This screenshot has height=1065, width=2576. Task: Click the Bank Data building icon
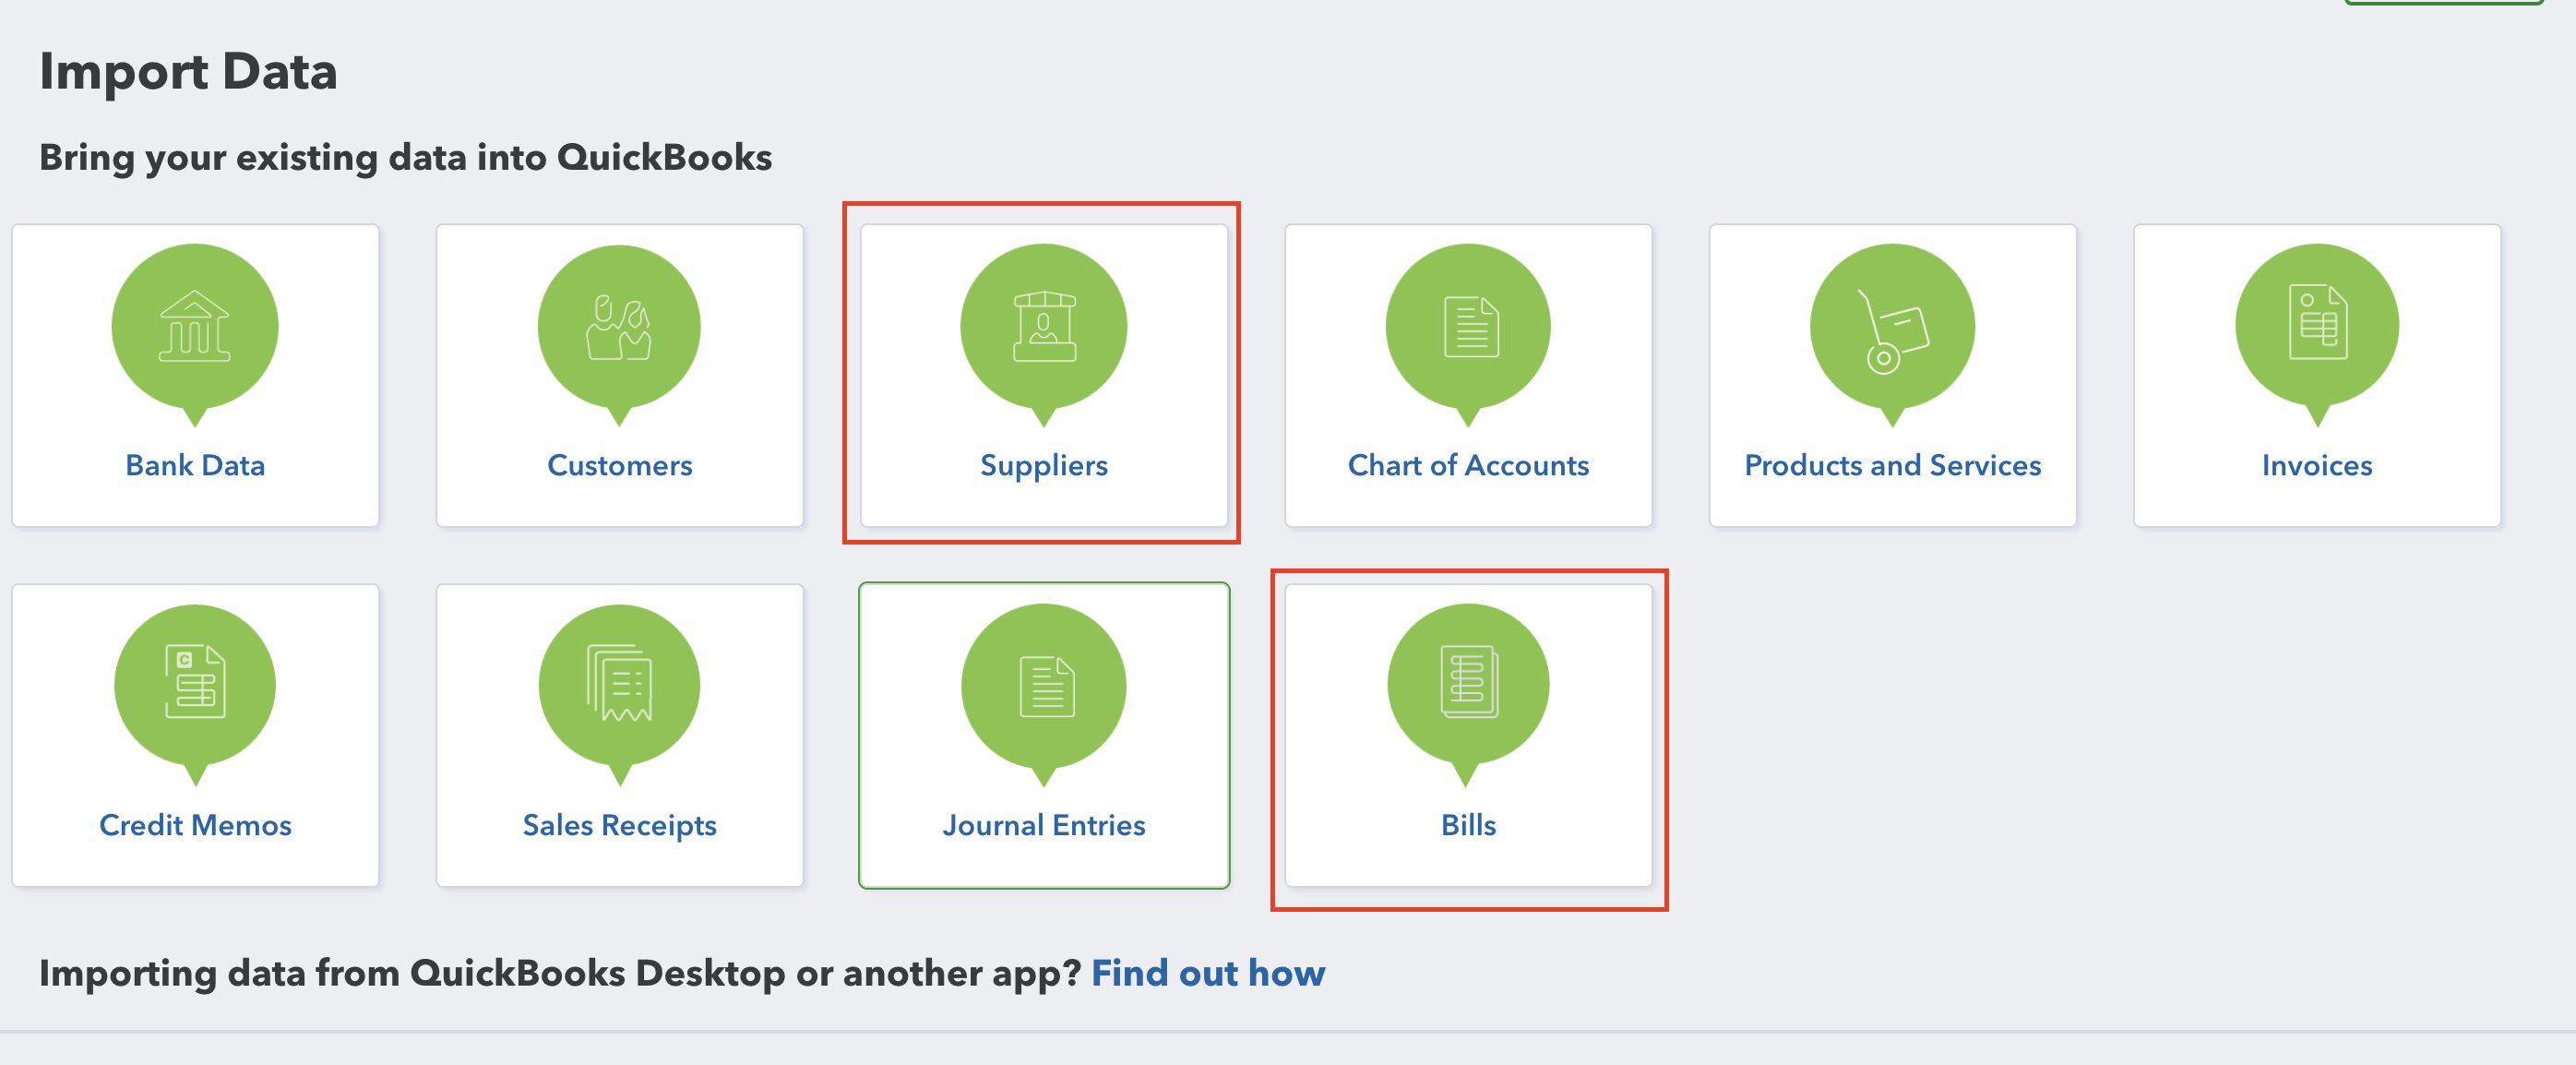tap(195, 326)
